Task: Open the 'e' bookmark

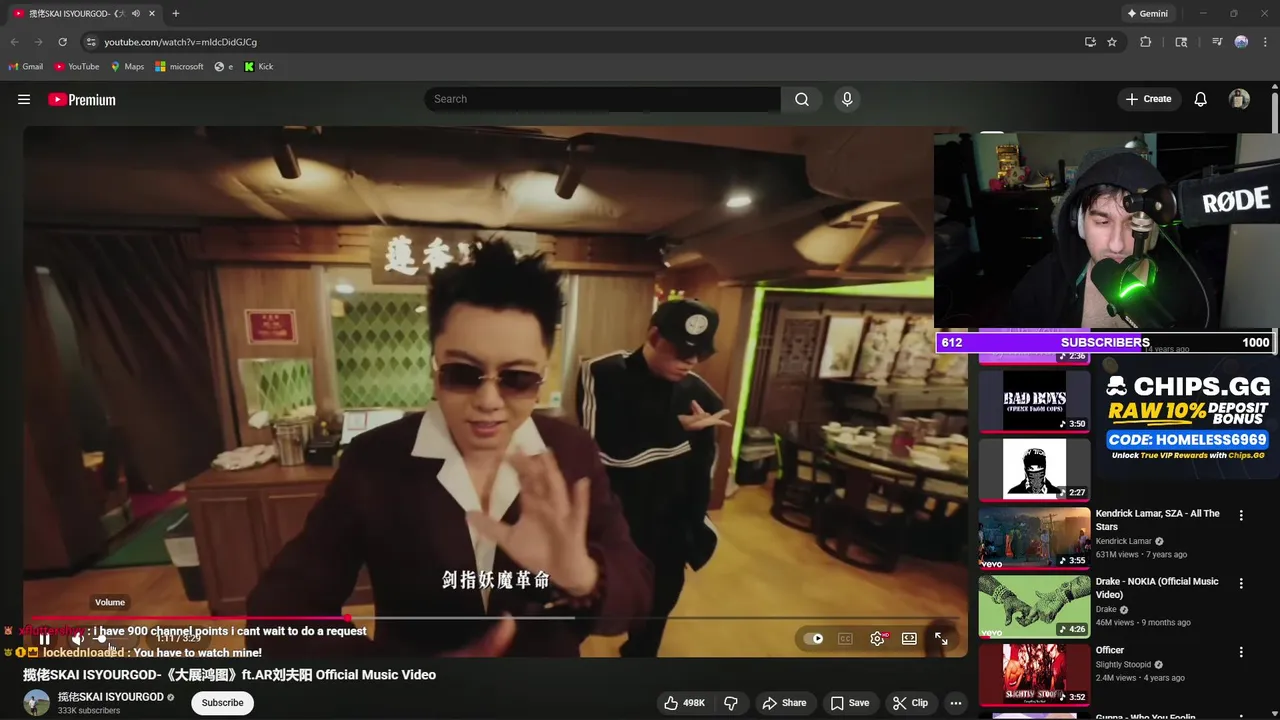Action: coord(224,67)
